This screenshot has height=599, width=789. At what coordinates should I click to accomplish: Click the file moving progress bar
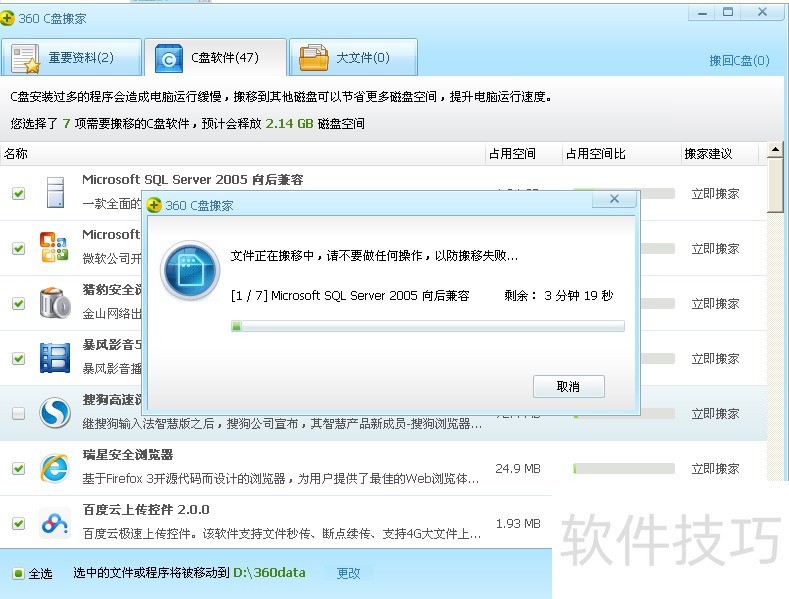427,326
